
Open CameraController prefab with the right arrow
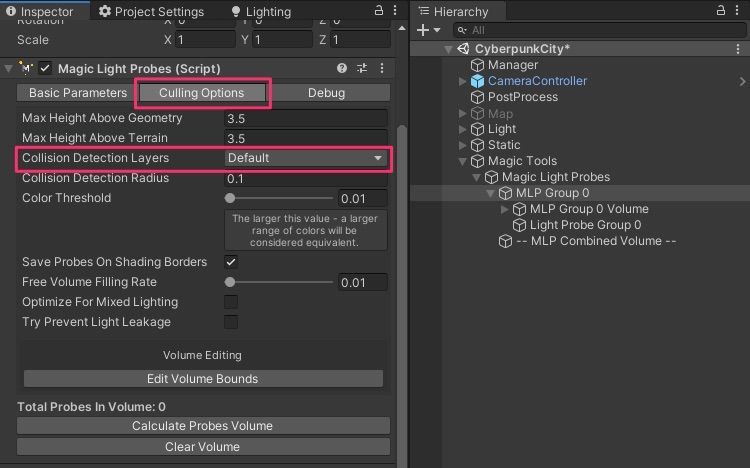coord(742,81)
